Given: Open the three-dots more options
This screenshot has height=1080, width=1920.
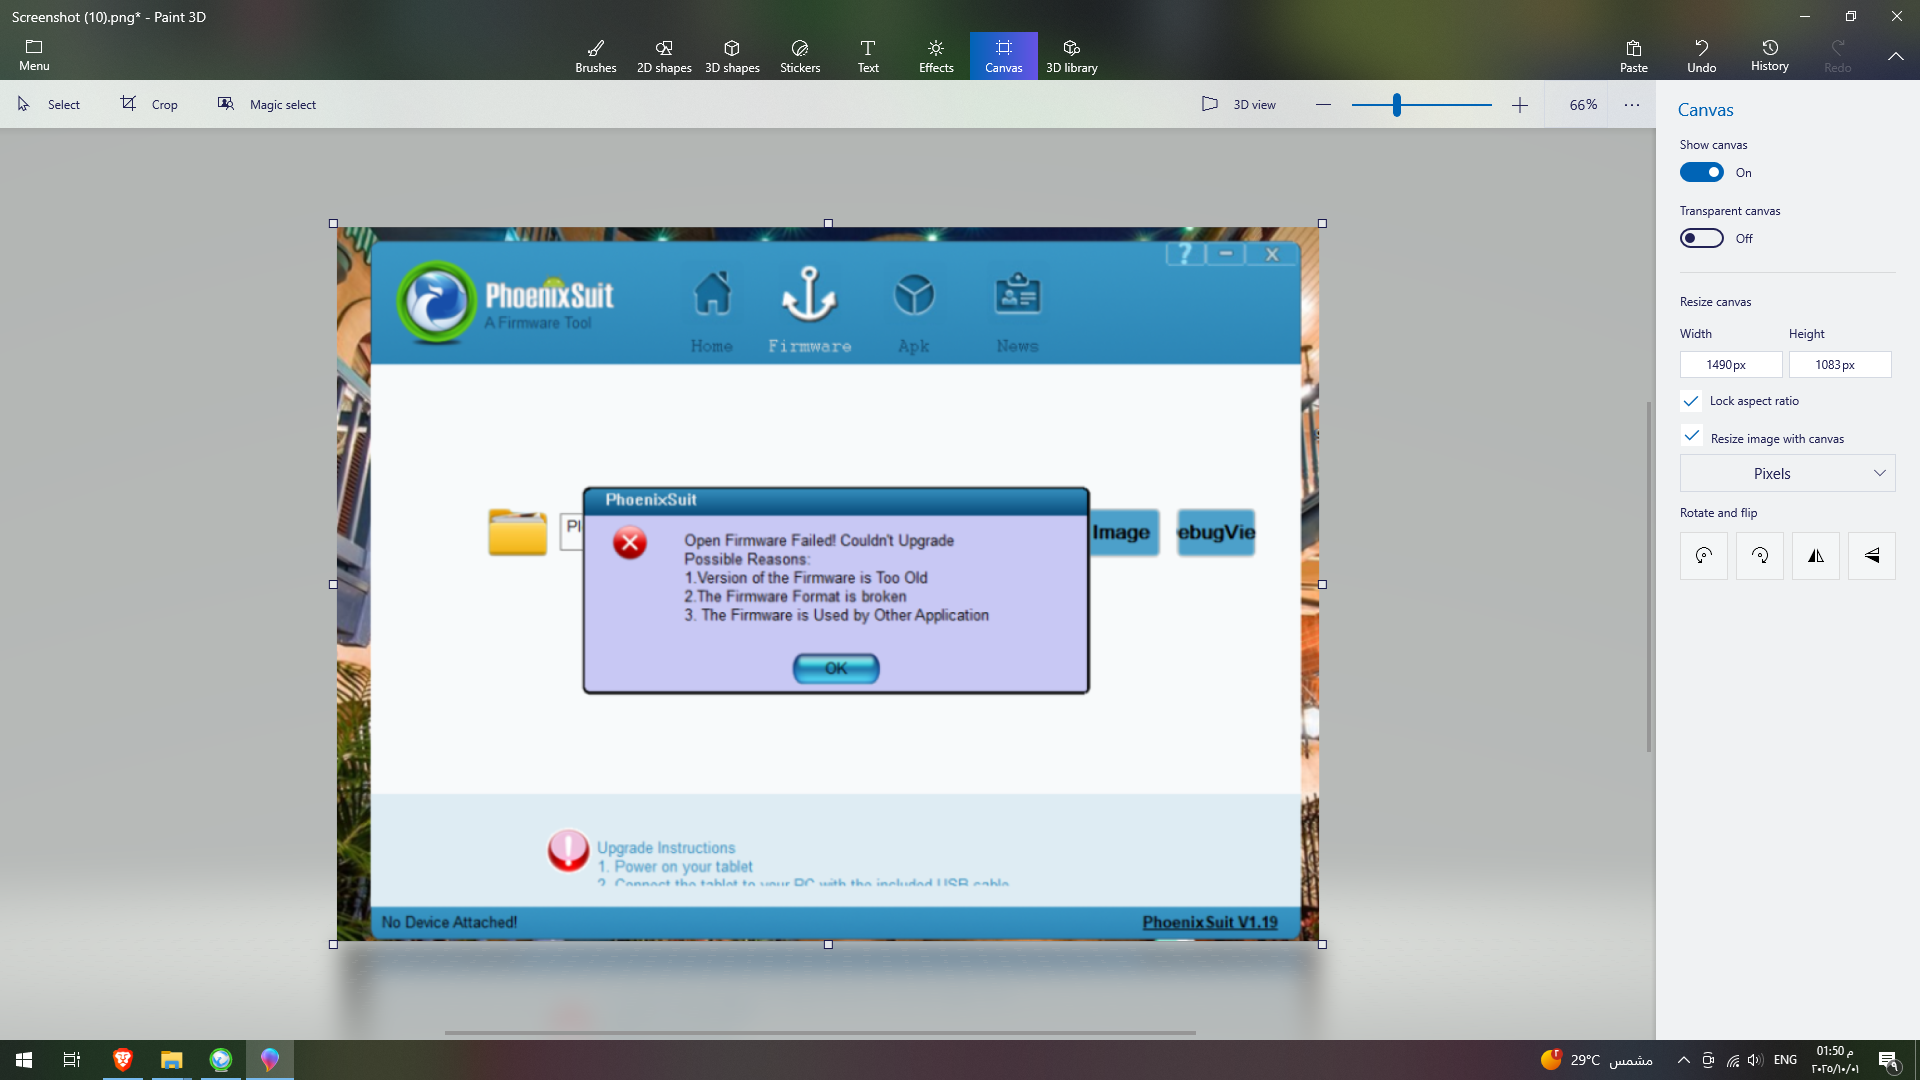Looking at the screenshot, I should coord(1632,104).
